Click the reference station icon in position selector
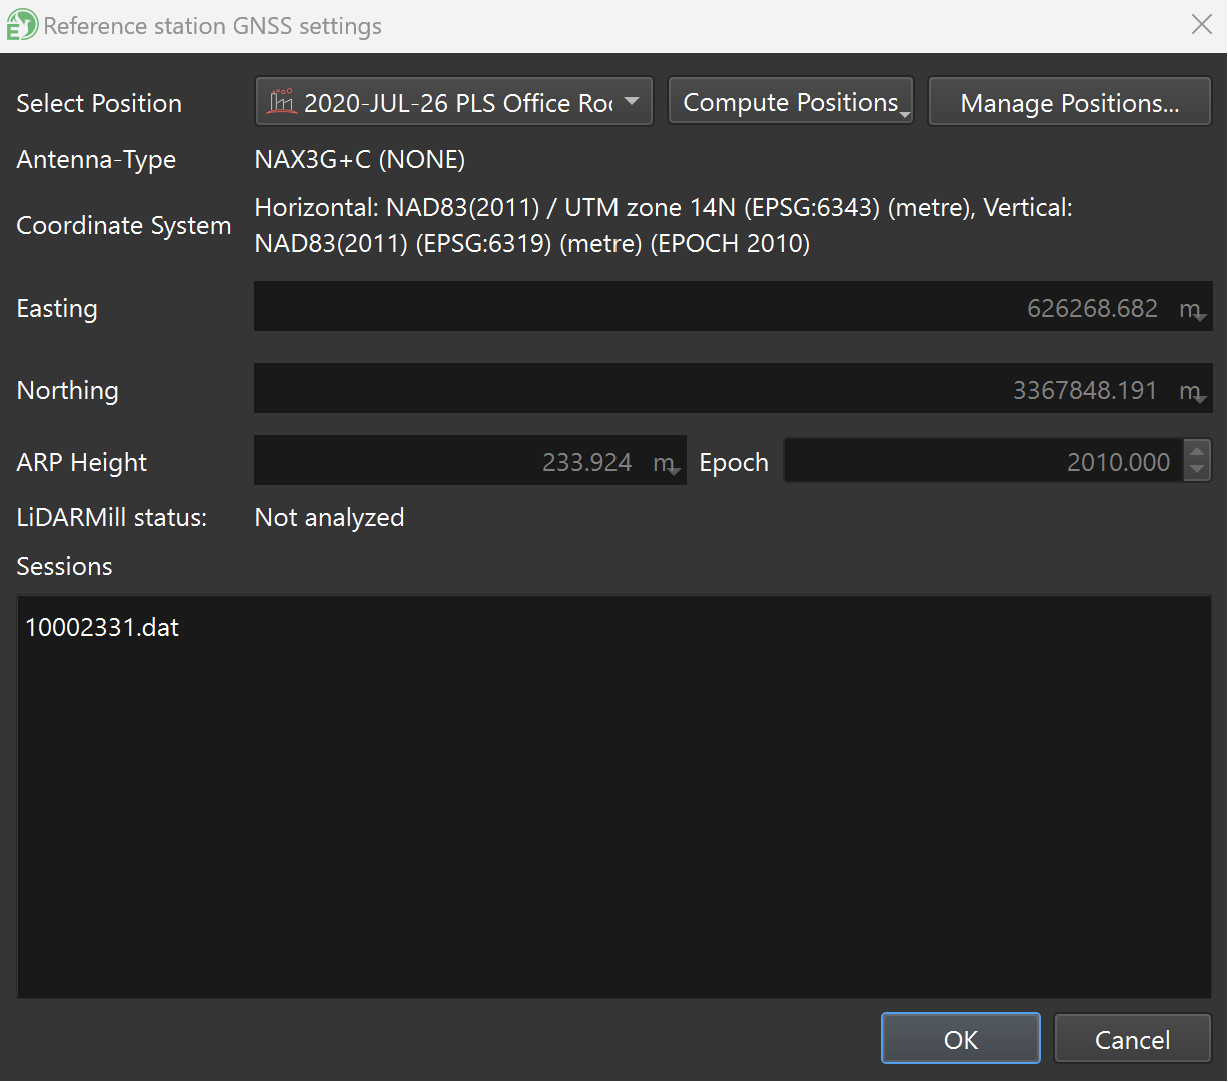Image resolution: width=1228 pixels, height=1082 pixels. [x=282, y=102]
